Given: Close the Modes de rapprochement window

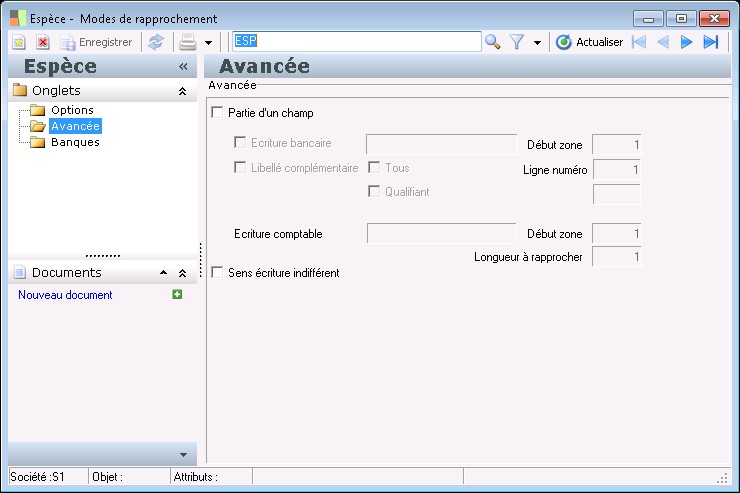Looking at the screenshot, I should click(x=715, y=19).
